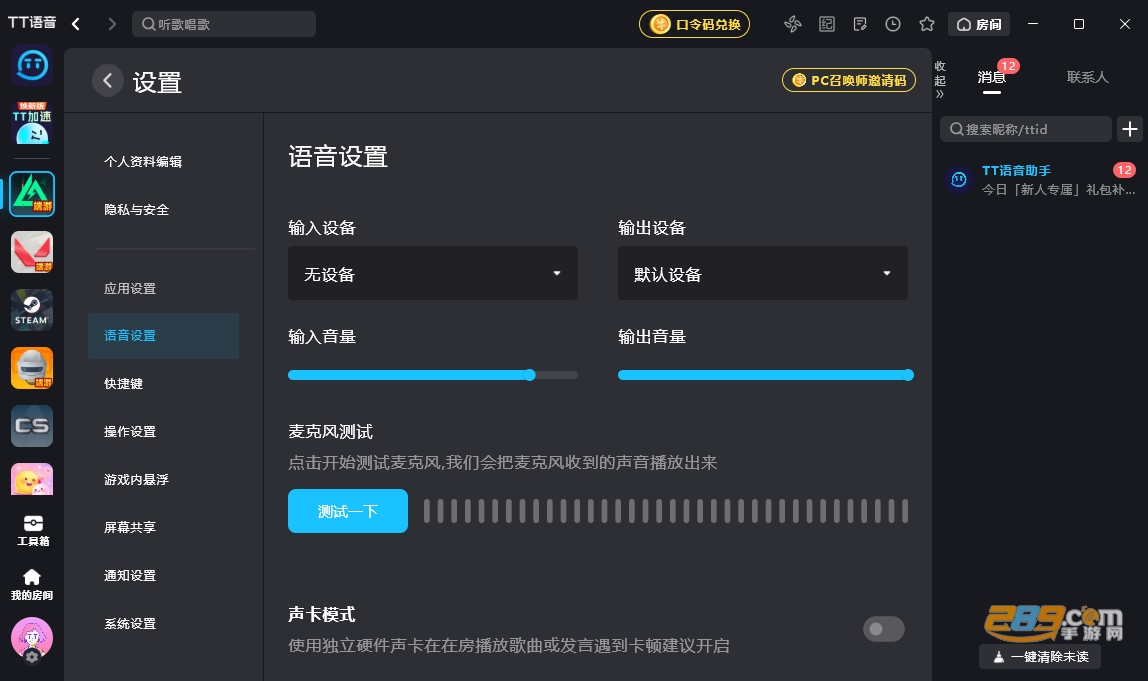Click the history clock icon in top bar

(x=892, y=24)
